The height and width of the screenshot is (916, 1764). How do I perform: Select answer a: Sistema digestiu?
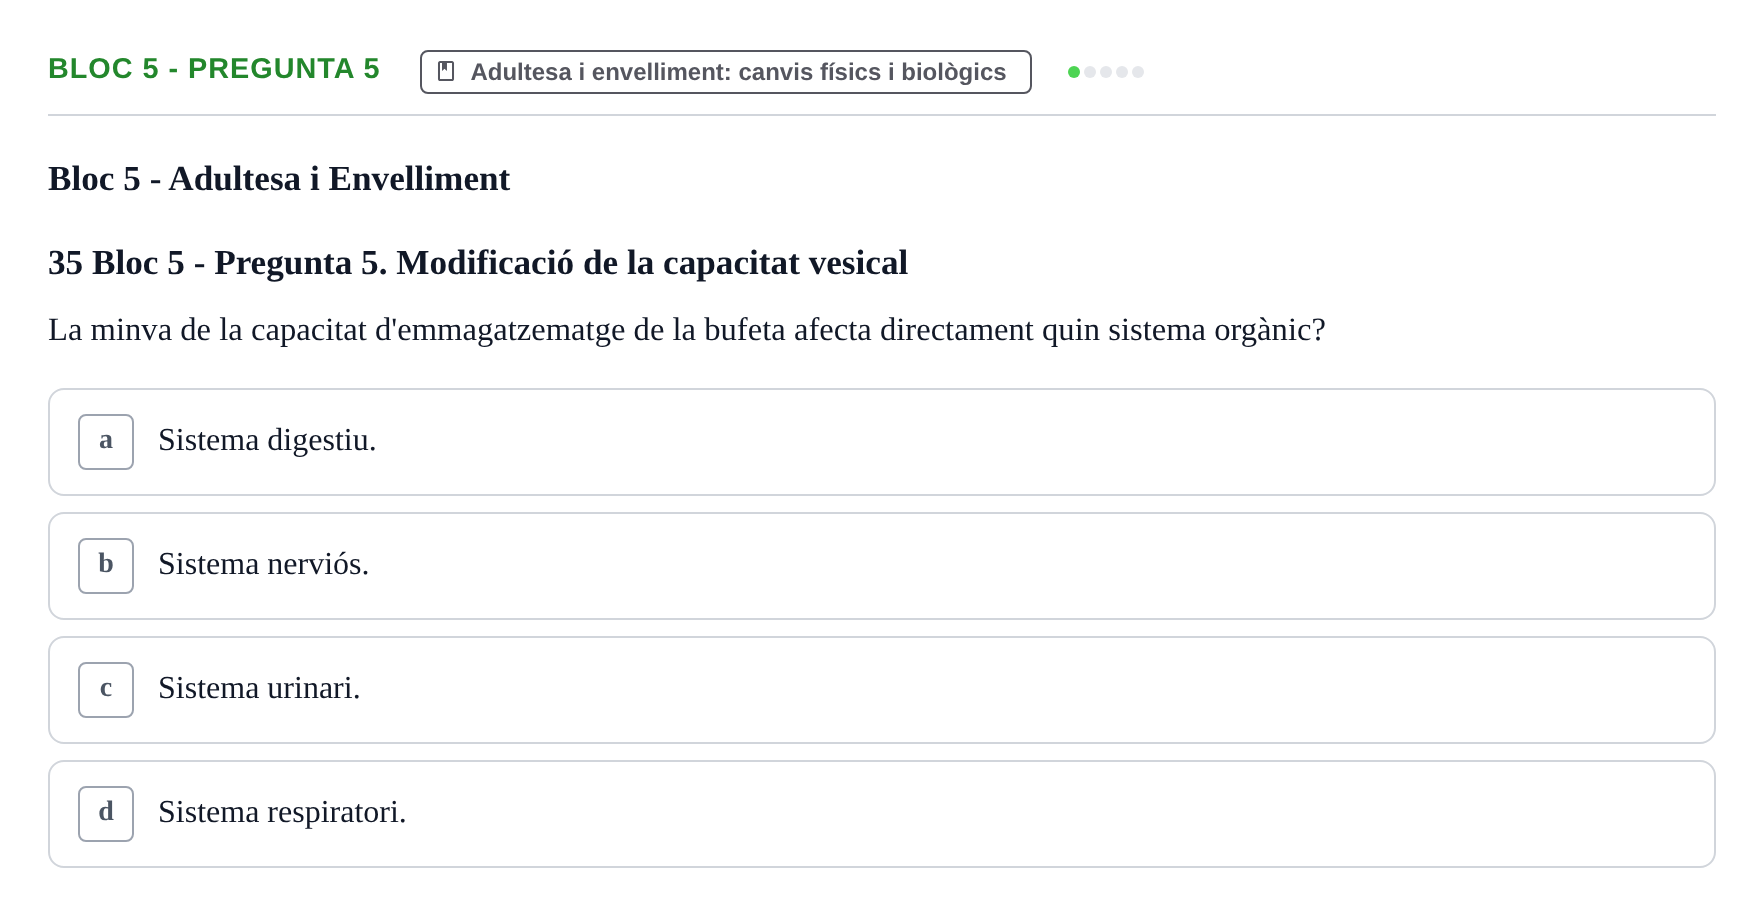click(881, 442)
